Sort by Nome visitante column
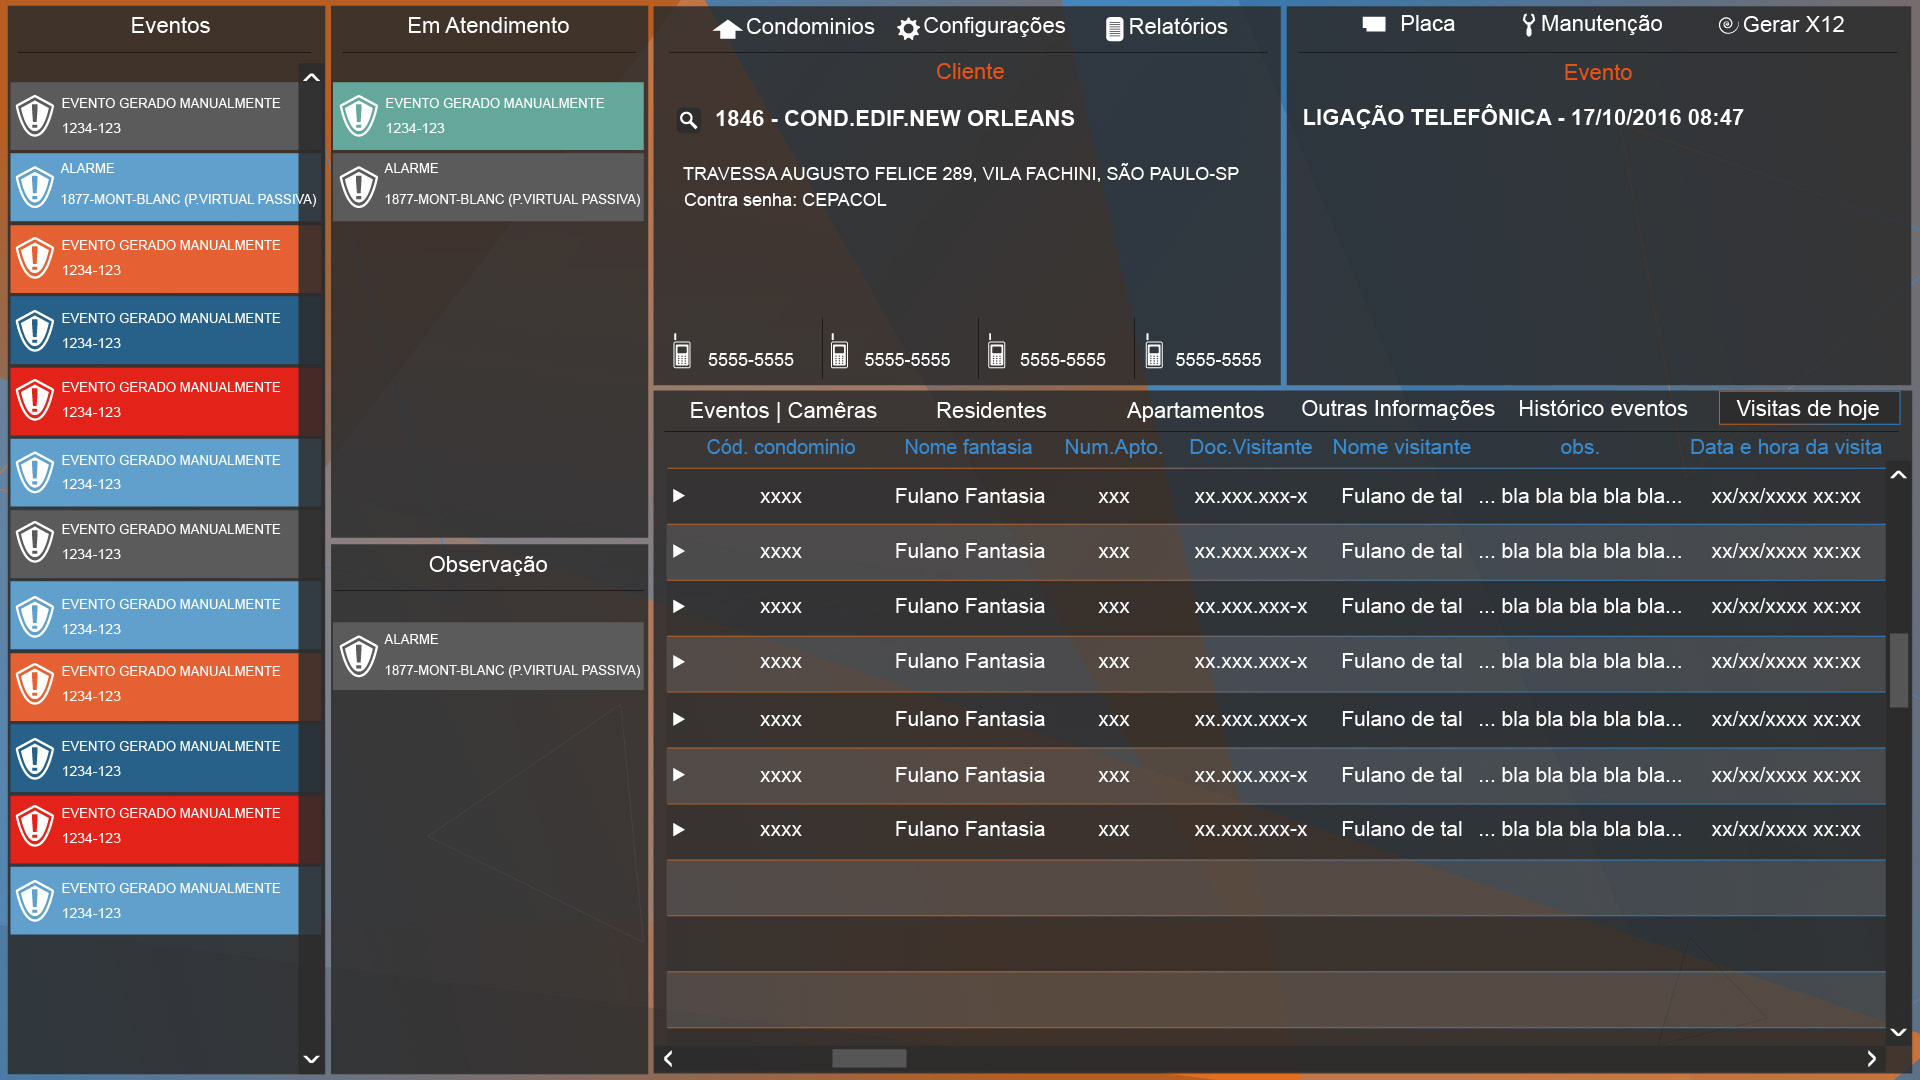 click(1401, 447)
